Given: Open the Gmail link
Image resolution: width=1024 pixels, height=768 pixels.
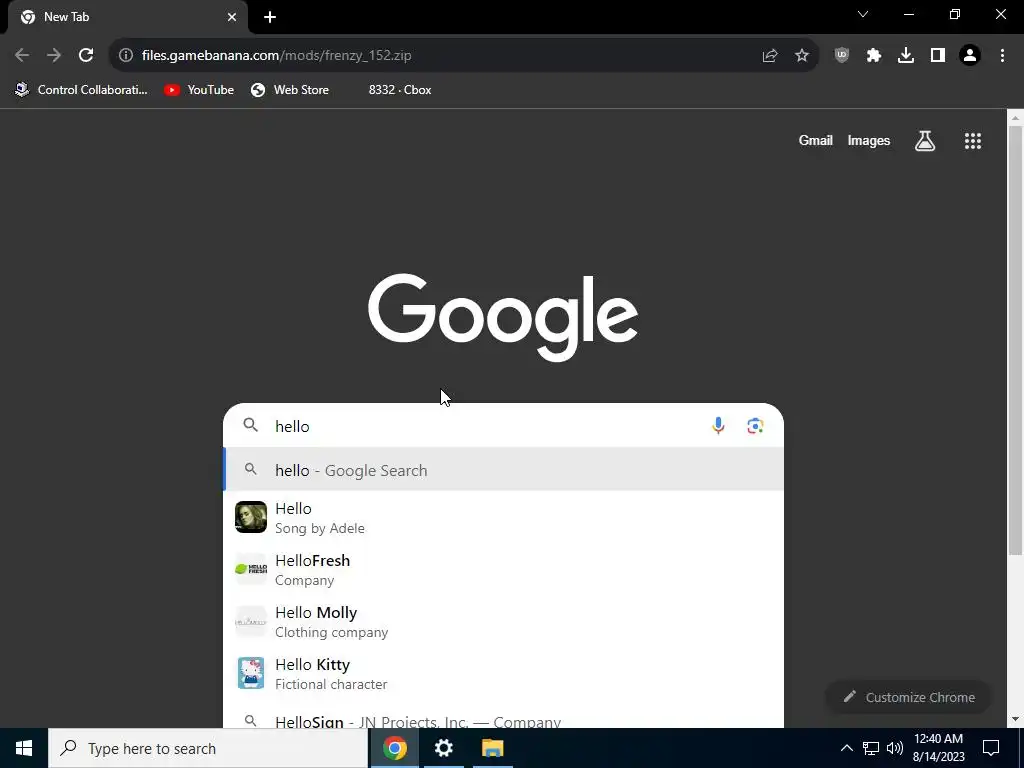Looking at the screenshot, I should point(816,140).
